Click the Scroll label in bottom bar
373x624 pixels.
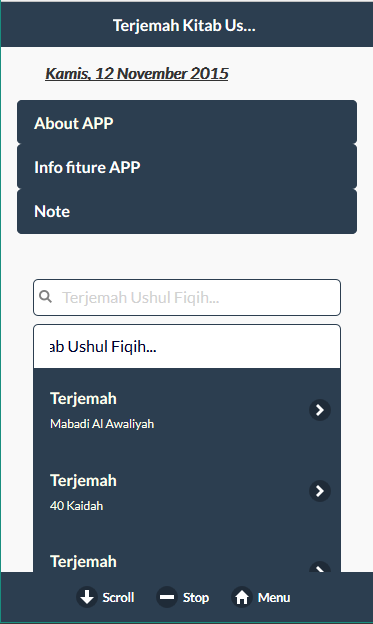118,597
